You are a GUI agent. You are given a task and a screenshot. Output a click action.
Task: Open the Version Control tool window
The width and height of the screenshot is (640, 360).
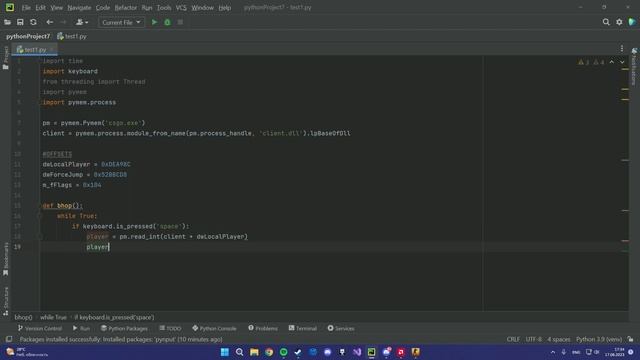point(40,328)
